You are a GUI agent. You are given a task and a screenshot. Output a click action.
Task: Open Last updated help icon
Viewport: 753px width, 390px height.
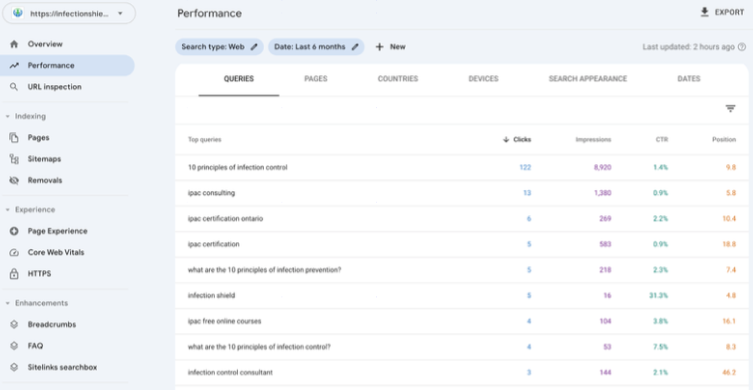[x=742, y=47]
